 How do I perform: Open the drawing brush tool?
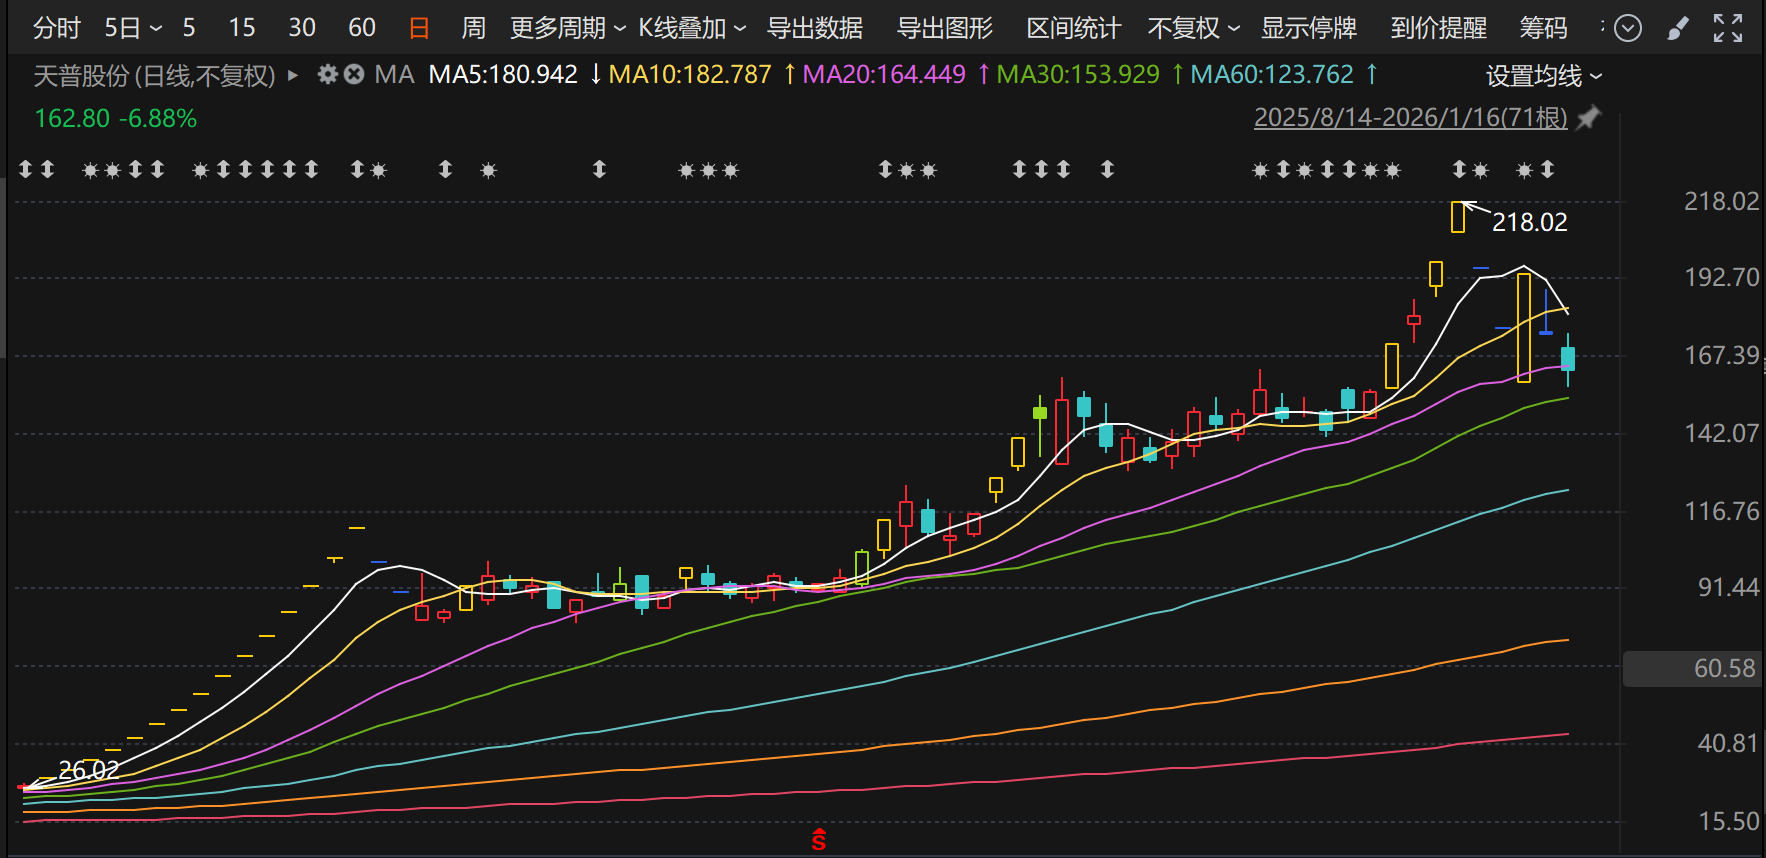[1678, 28]
